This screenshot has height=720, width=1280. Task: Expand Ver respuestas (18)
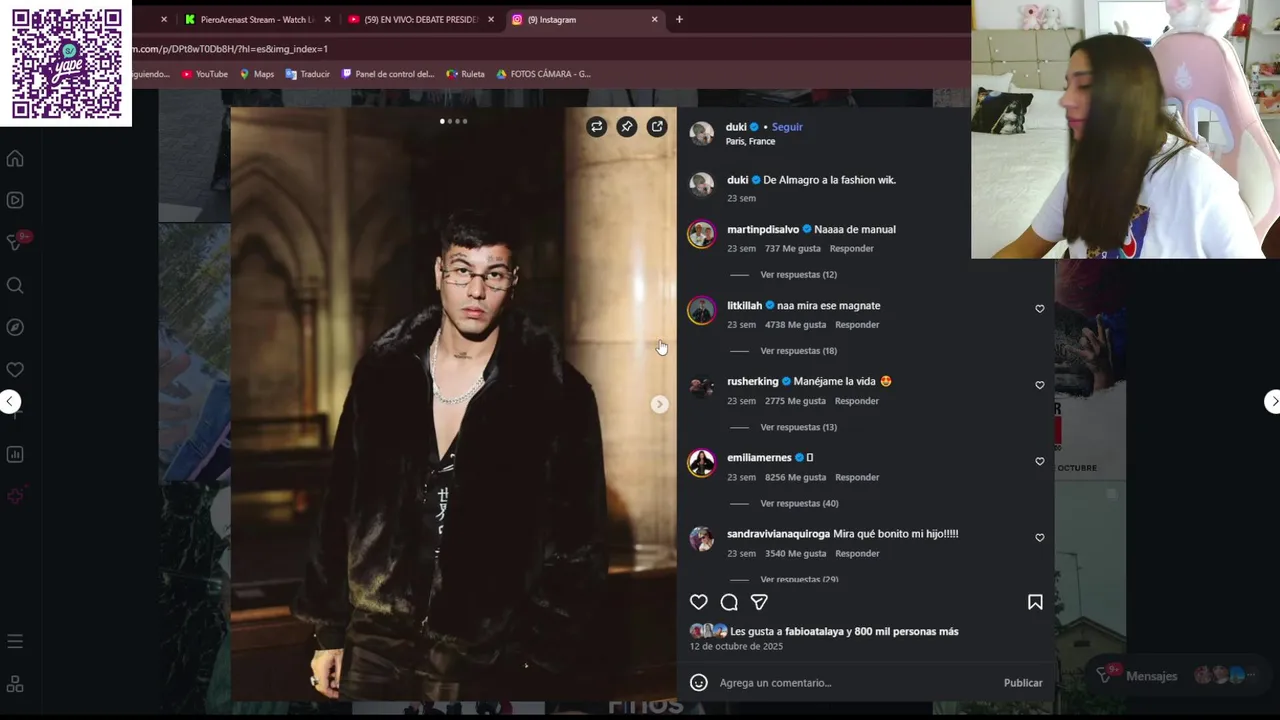point(798,351)
